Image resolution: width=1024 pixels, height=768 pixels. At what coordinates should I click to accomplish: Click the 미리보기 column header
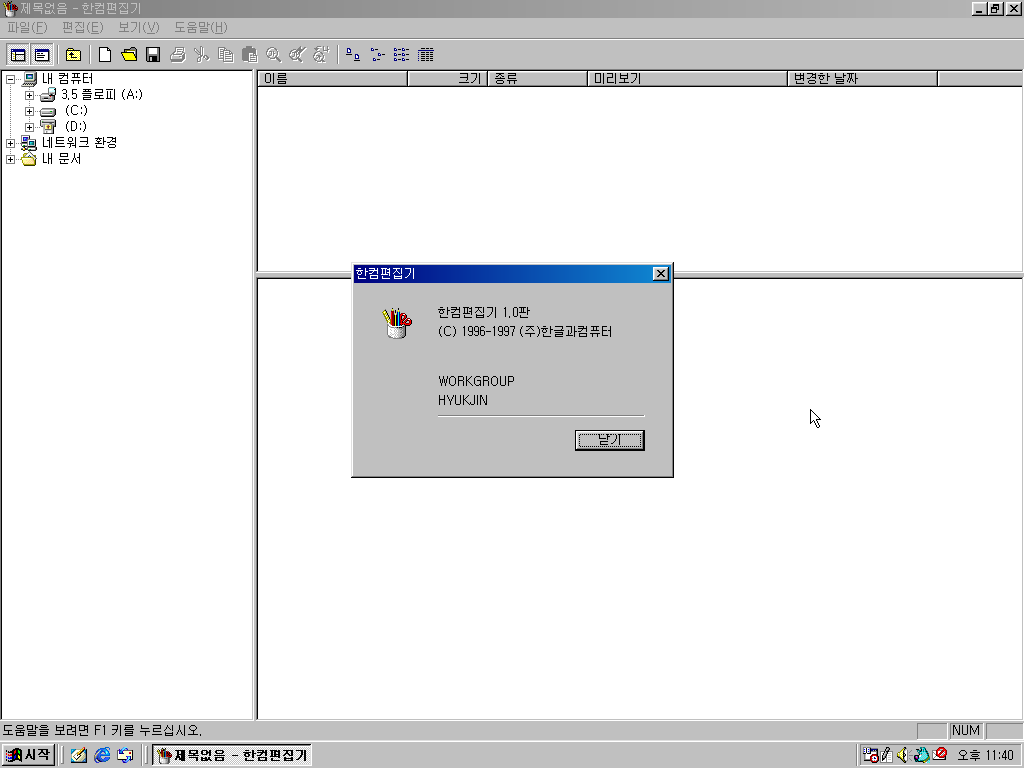687,79
